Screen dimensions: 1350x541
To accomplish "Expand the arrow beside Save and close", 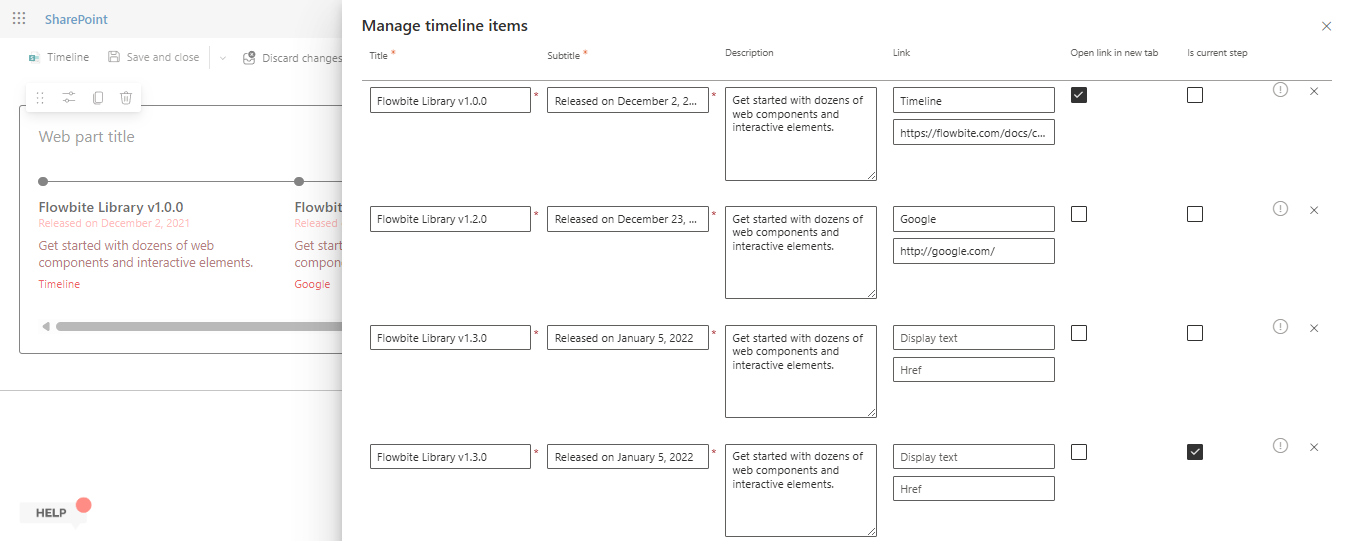I will (x=222, y=58).
